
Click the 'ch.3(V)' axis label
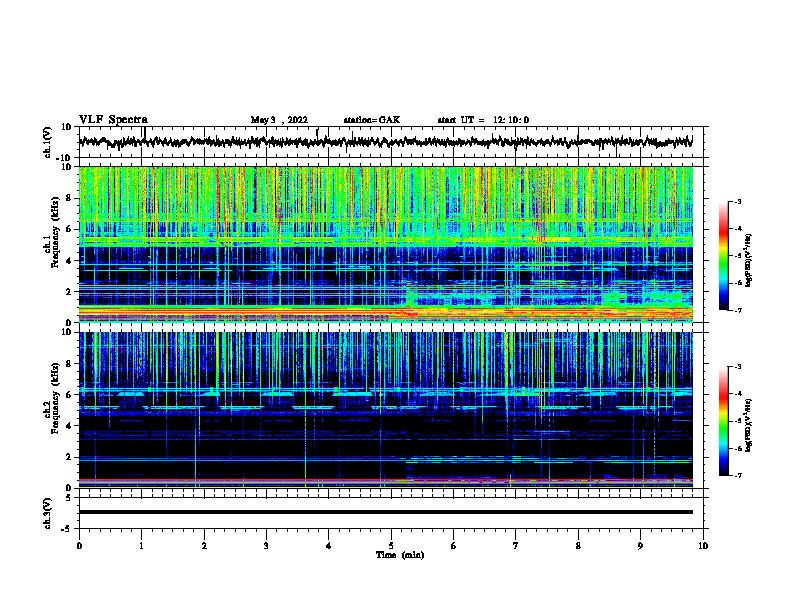pyautogui.click(x=48, y=513)
